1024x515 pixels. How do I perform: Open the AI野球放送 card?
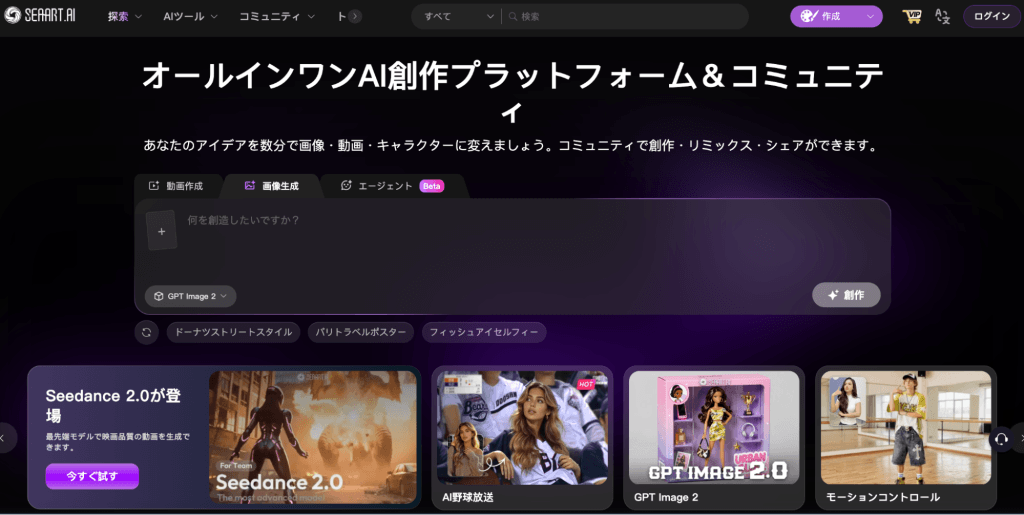522,437
